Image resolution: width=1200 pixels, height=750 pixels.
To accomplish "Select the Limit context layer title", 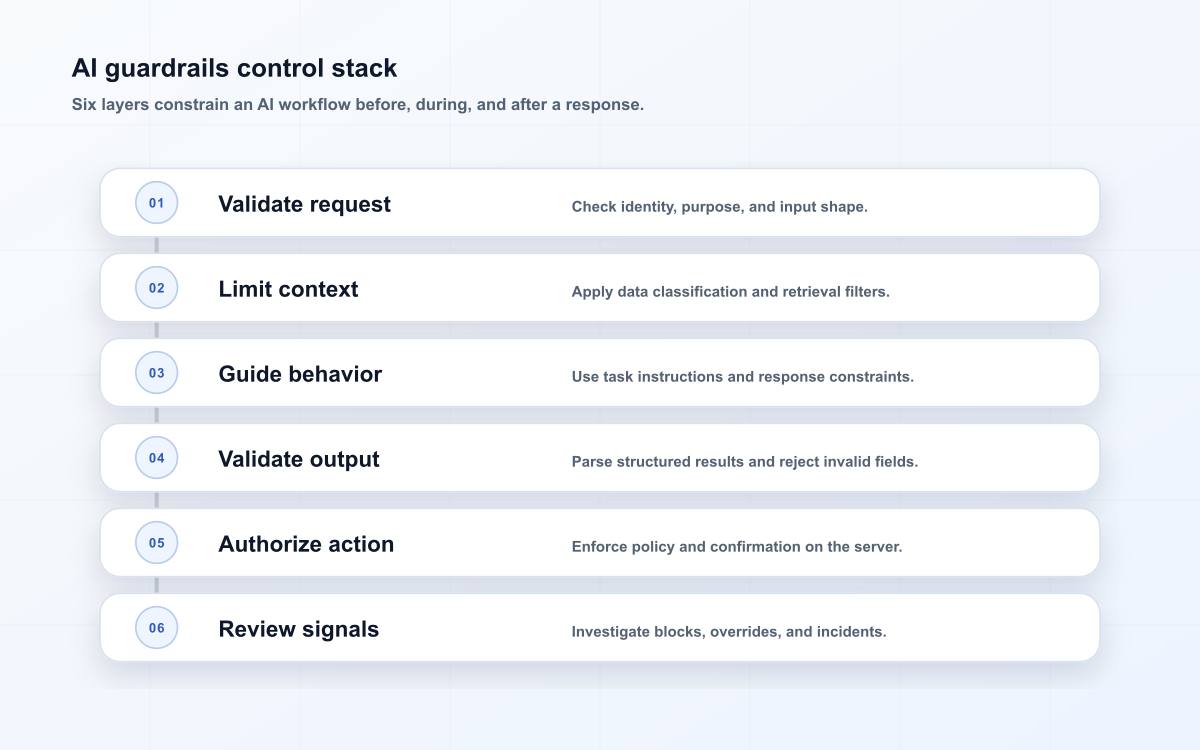I will click(288, 289).
